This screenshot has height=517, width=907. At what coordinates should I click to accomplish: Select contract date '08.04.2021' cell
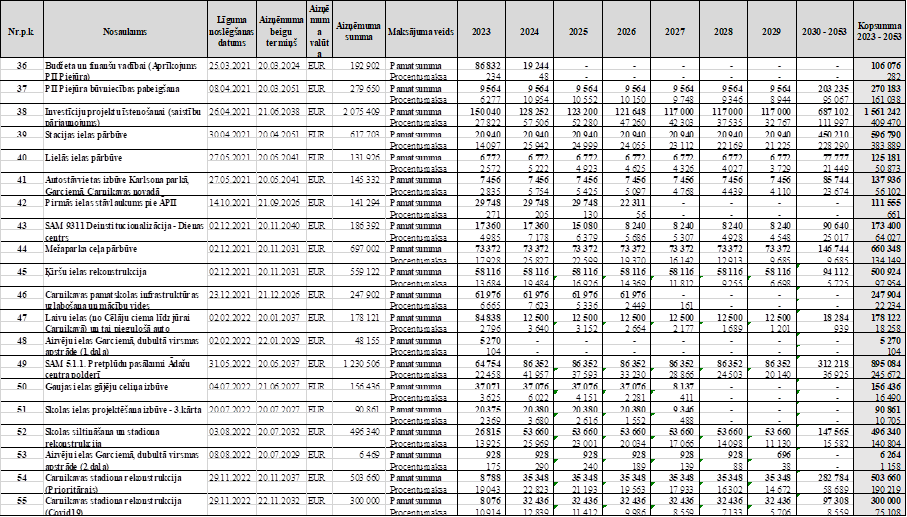(x=231, y=89)
